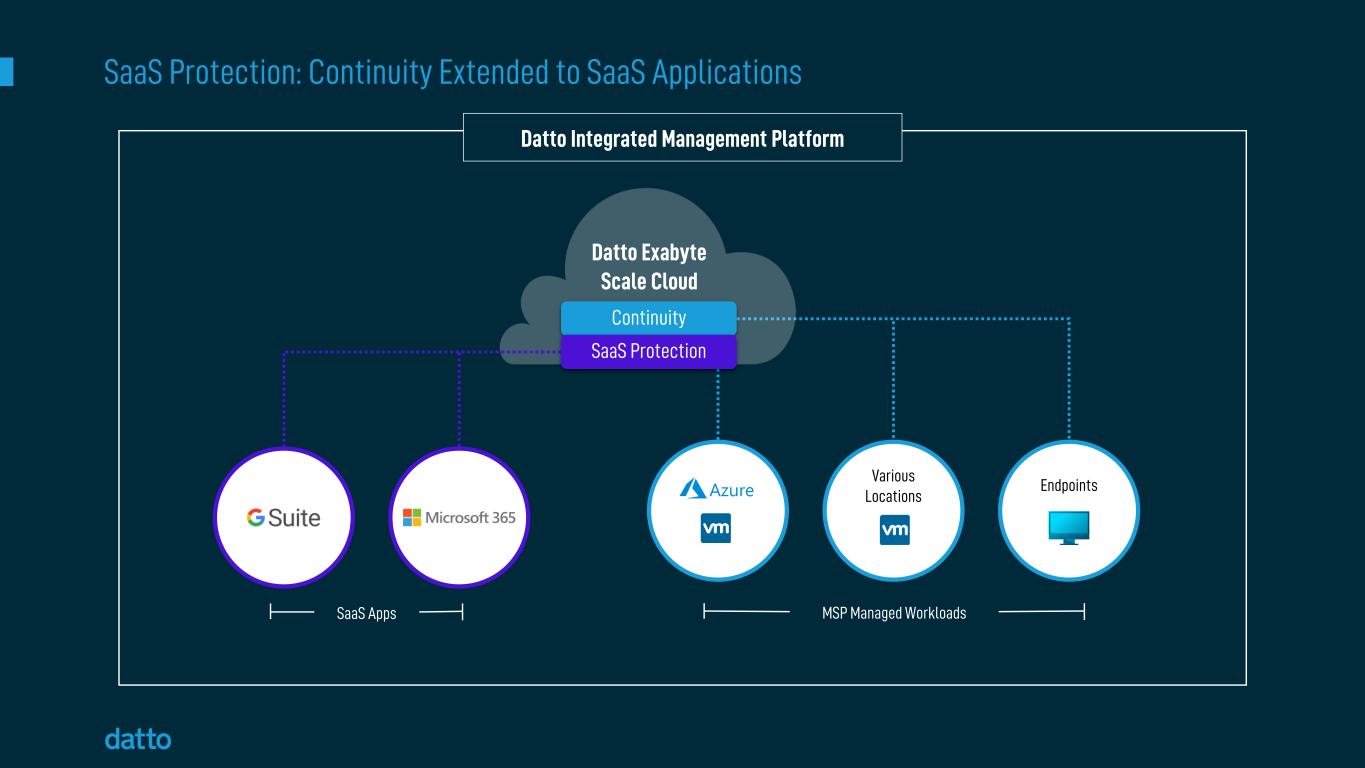This screenshot has height=768, width=1365.
Task: Click the datto logo at bottom left
Action: (138, 740)
